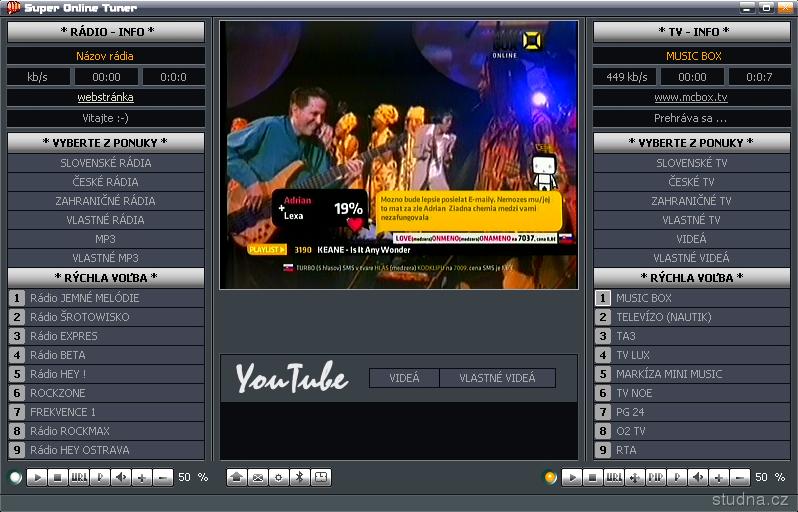Viewport: 798px width, 512px height.
Task: Click the radio P button
Action: (x=100, y=477)
